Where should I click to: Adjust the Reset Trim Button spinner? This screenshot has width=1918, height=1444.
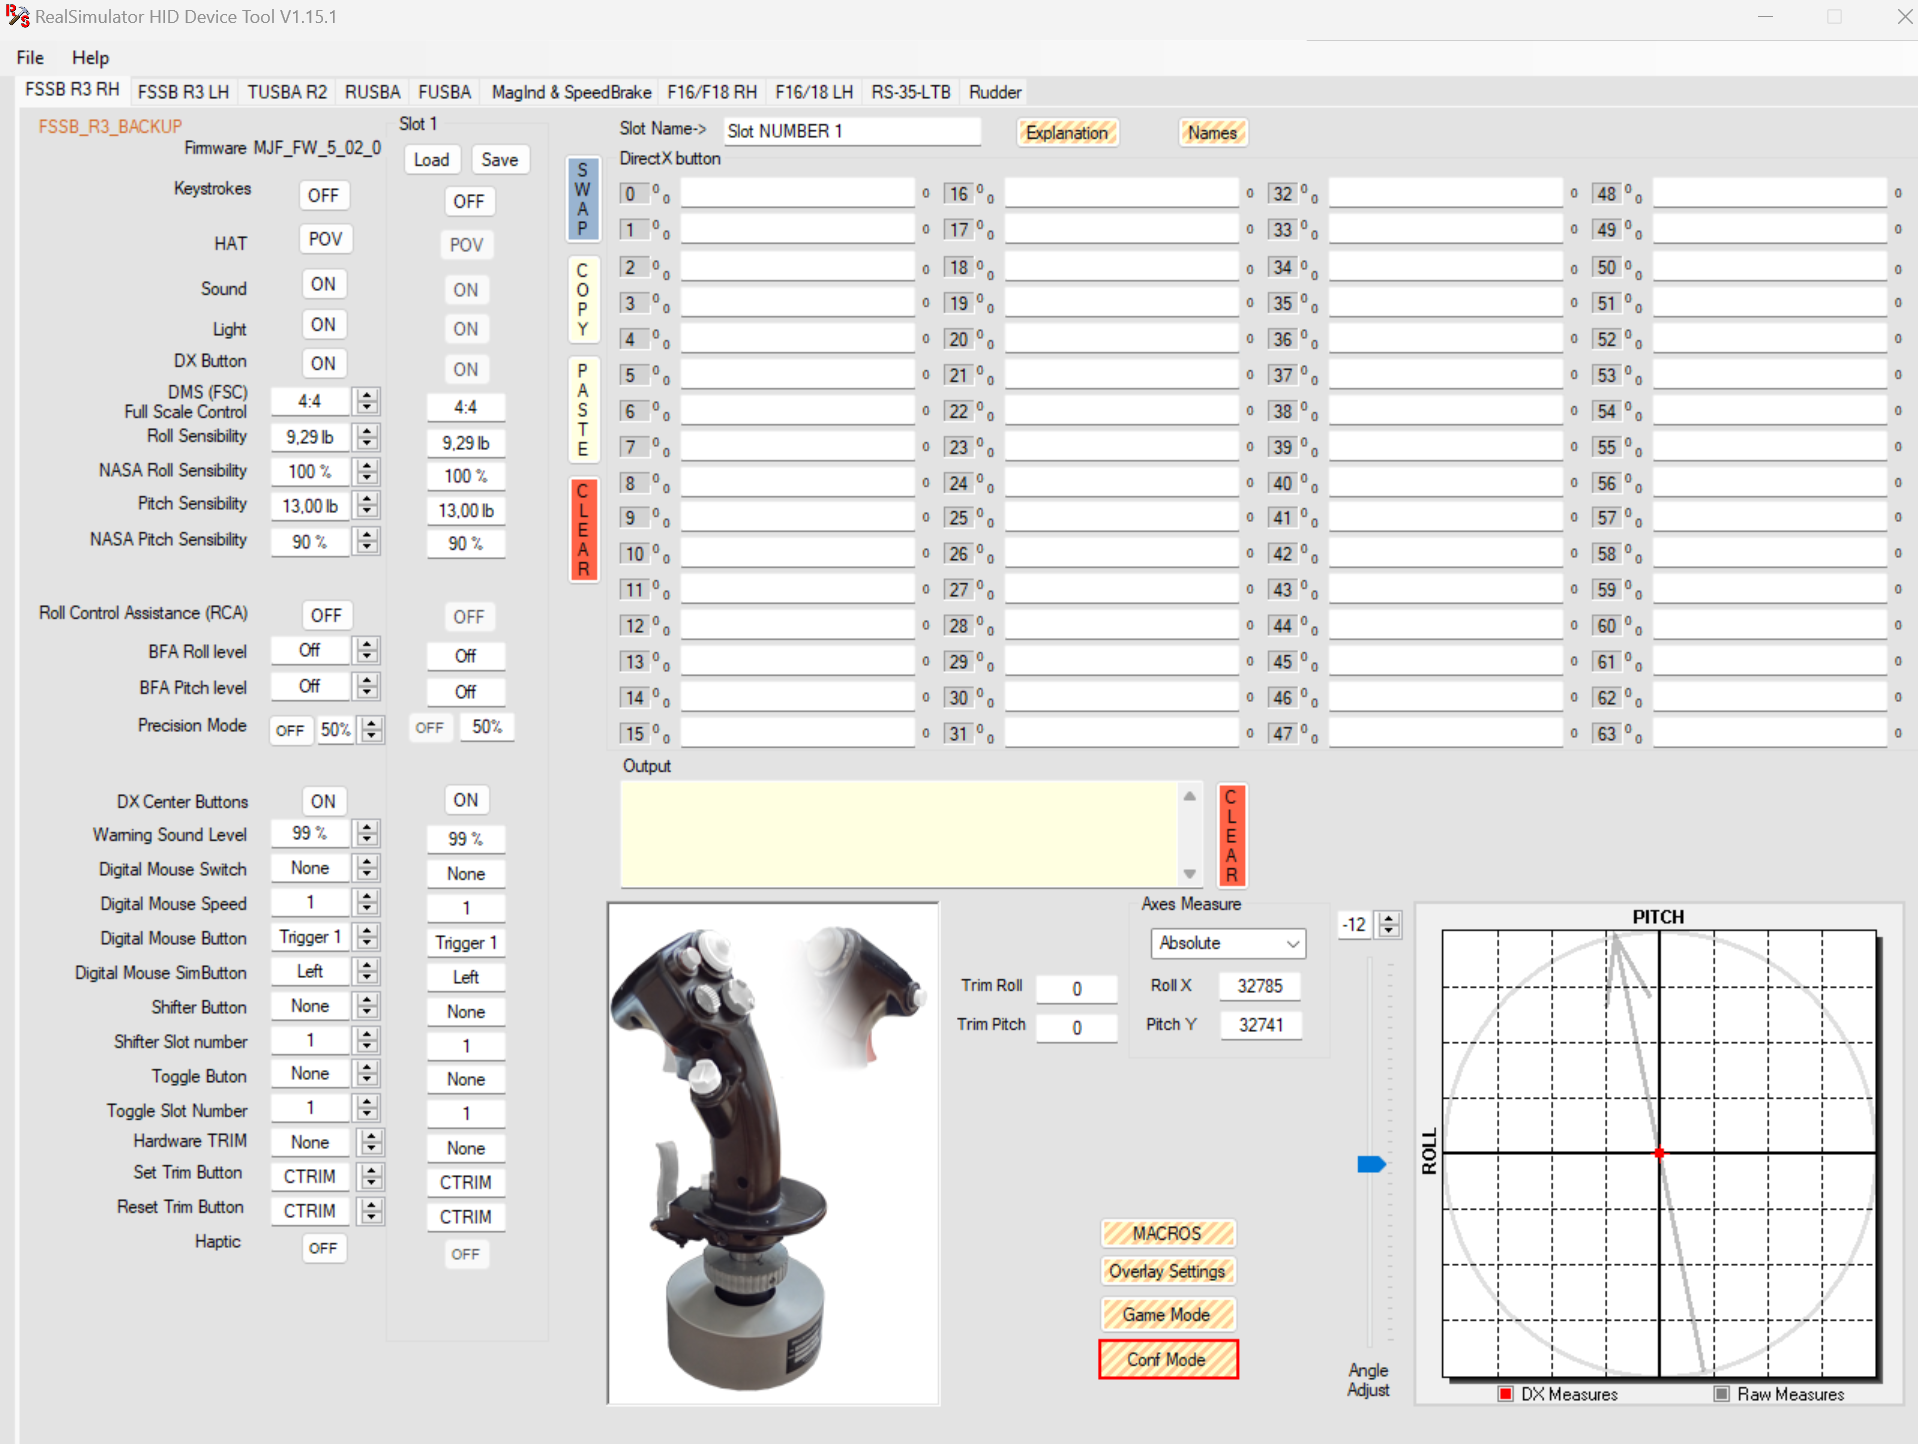tap(371, 1211)
